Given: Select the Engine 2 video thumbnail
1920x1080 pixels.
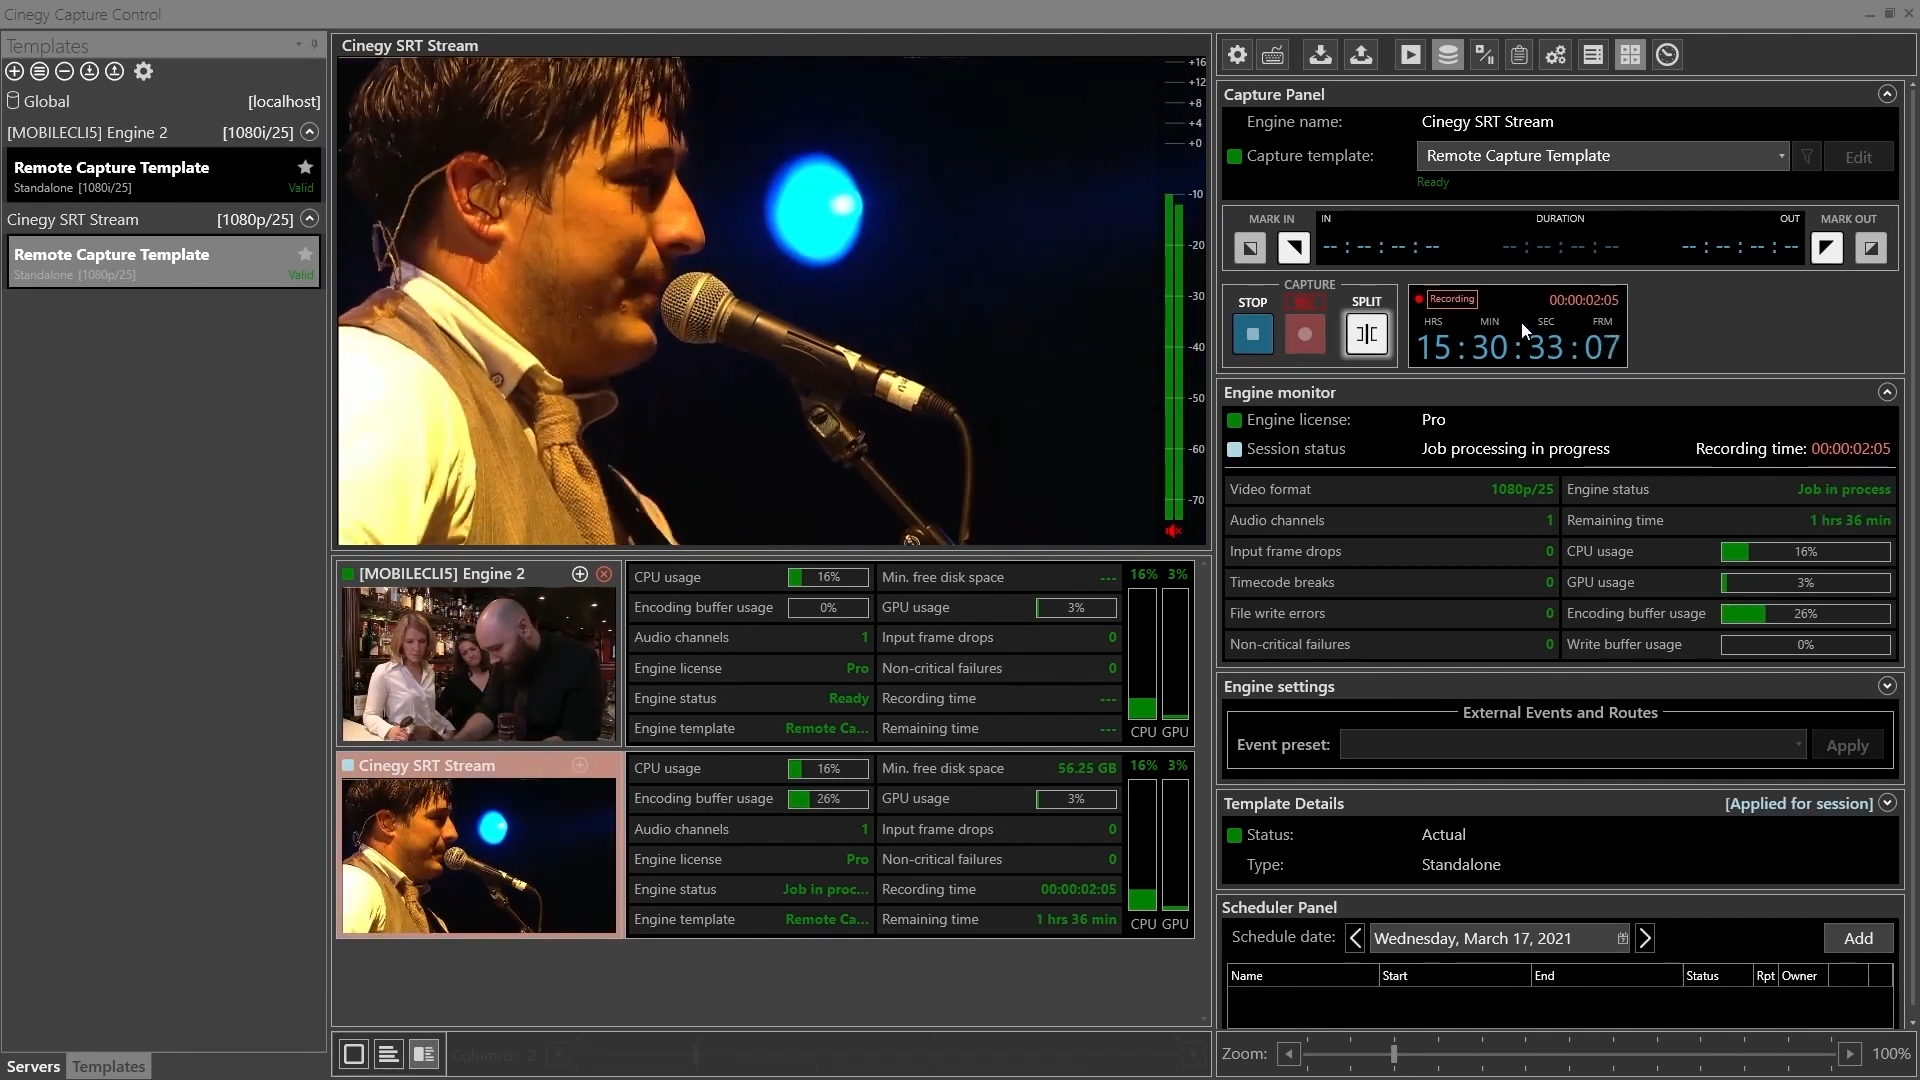Looking at the screenshot, I should tap(479, 664).
